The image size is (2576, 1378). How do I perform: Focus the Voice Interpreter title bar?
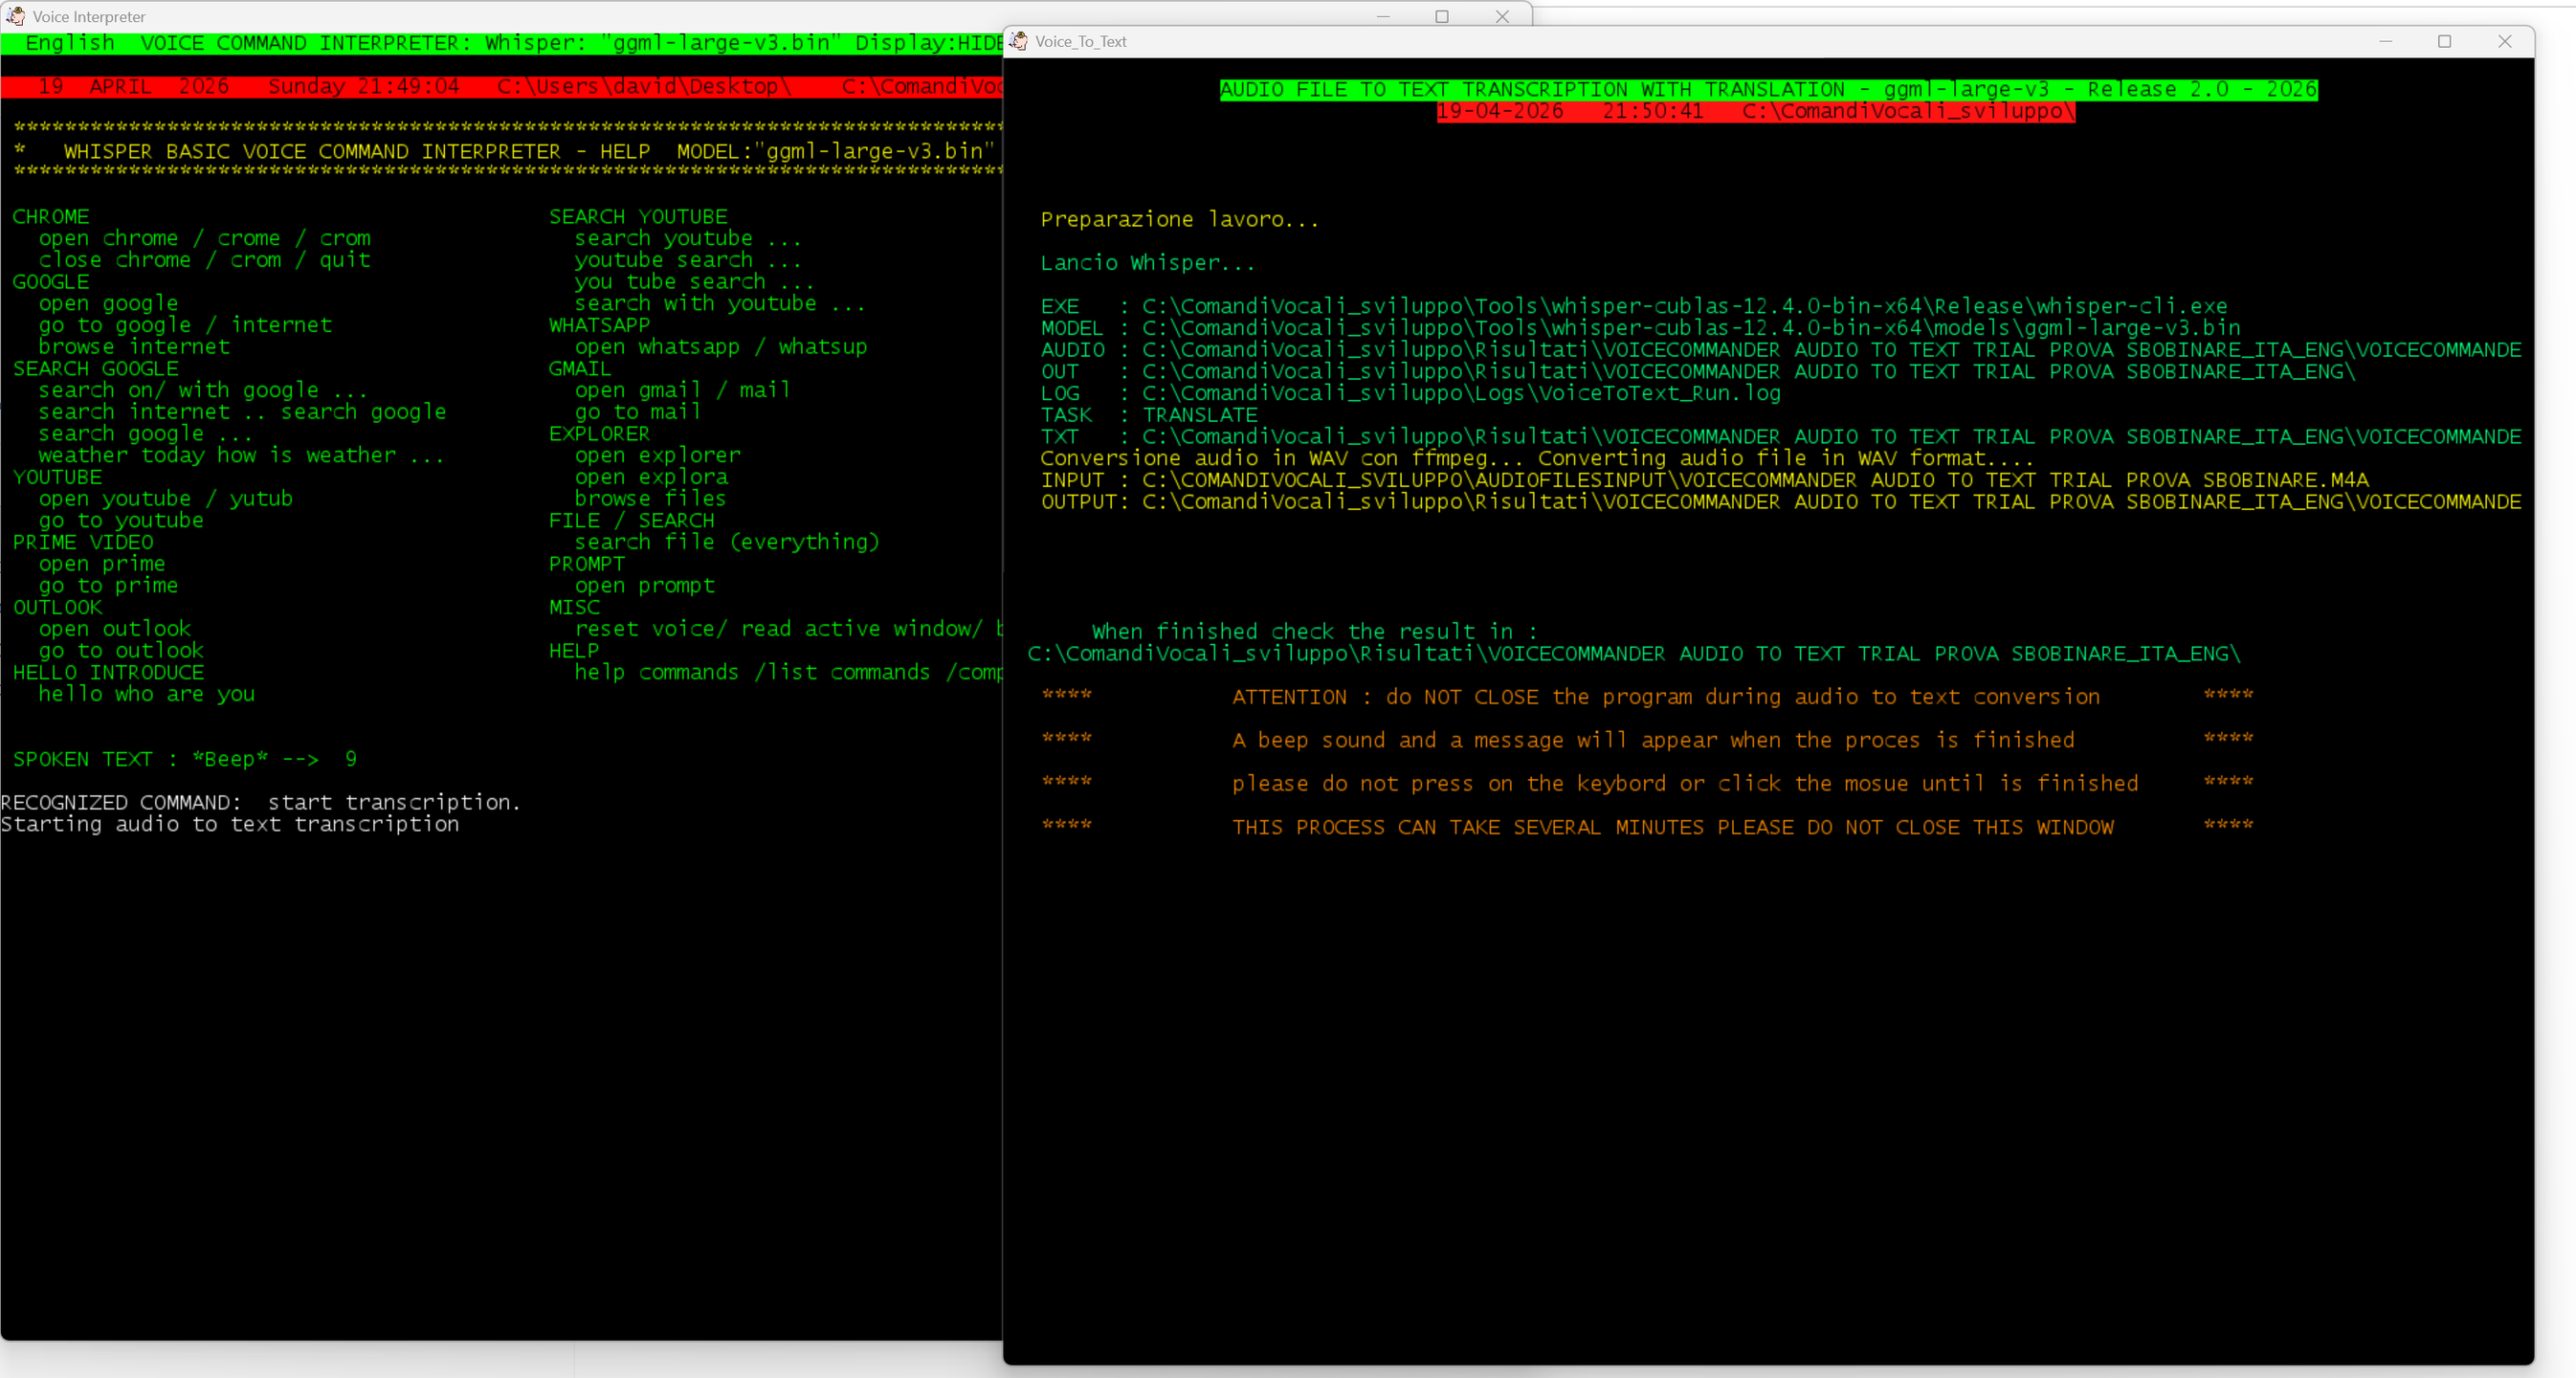tap(700, 16)
